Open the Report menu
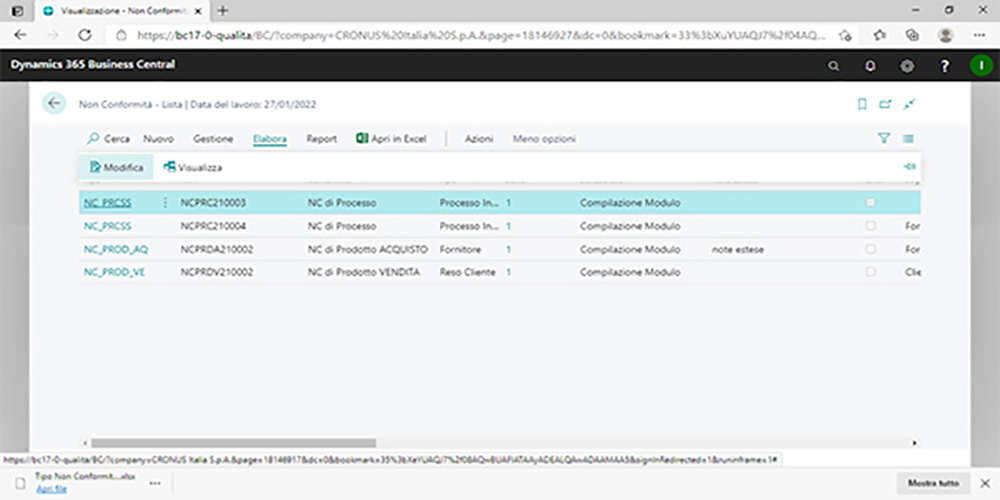 [x=321, y=139]
